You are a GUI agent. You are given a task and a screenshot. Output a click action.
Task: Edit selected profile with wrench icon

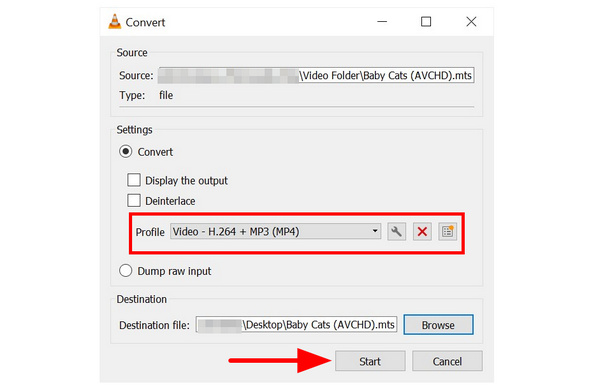pos(396,232)
